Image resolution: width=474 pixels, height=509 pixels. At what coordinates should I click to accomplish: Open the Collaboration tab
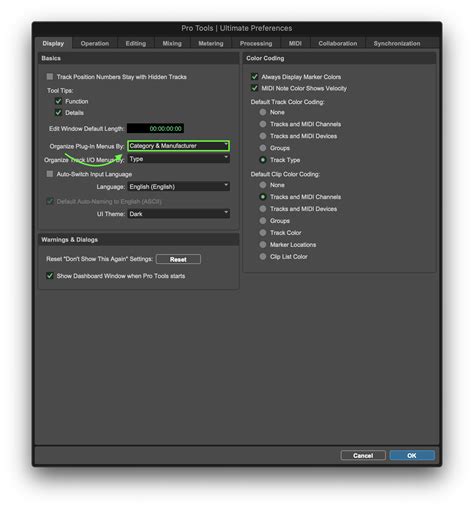coord(337,43)
